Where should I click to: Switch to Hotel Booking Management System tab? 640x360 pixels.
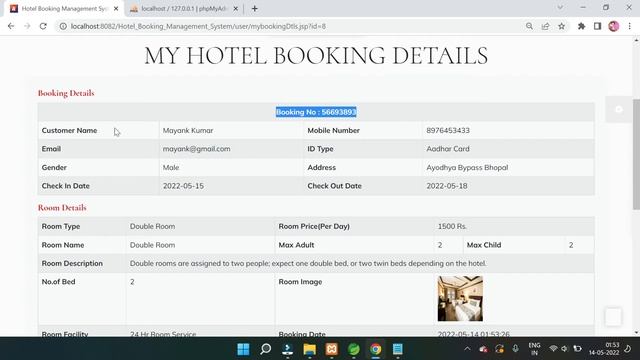tap(64, 9)
